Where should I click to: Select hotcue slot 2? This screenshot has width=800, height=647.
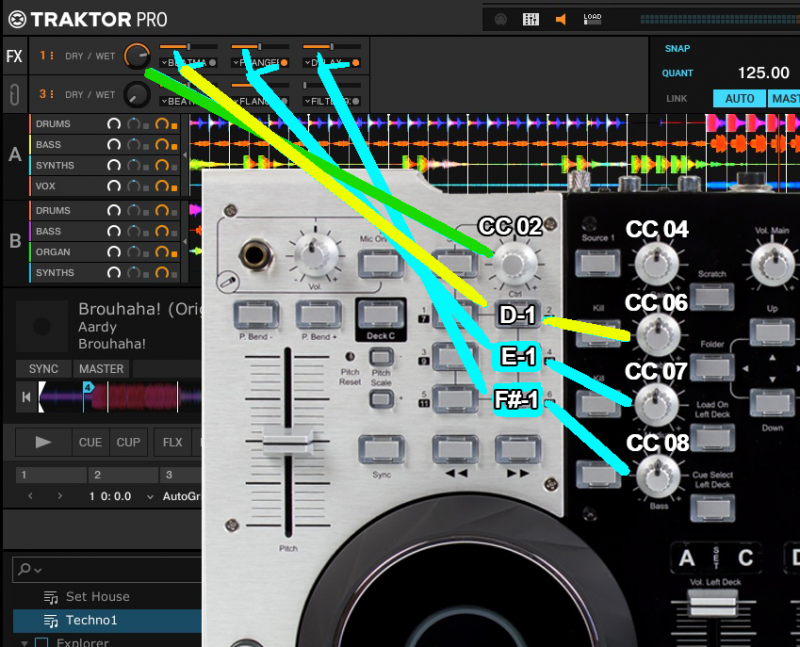point(123,475)
